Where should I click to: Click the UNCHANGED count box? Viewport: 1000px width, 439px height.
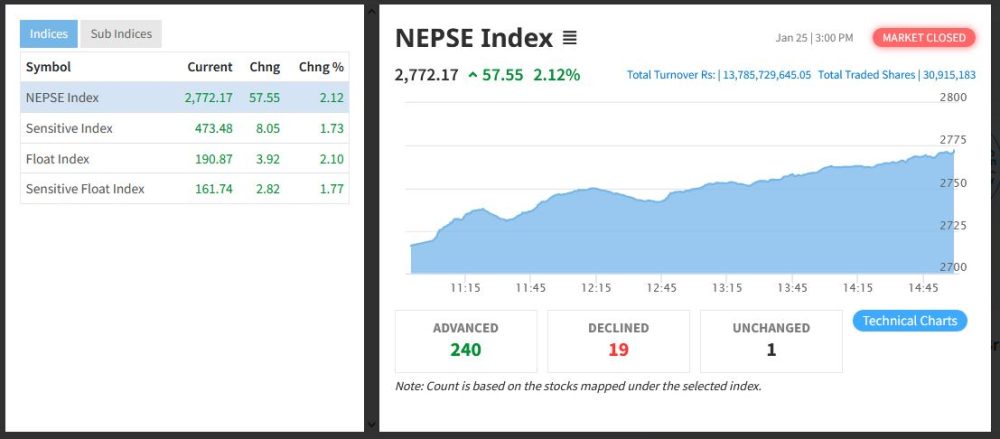[x=771, y=340]
